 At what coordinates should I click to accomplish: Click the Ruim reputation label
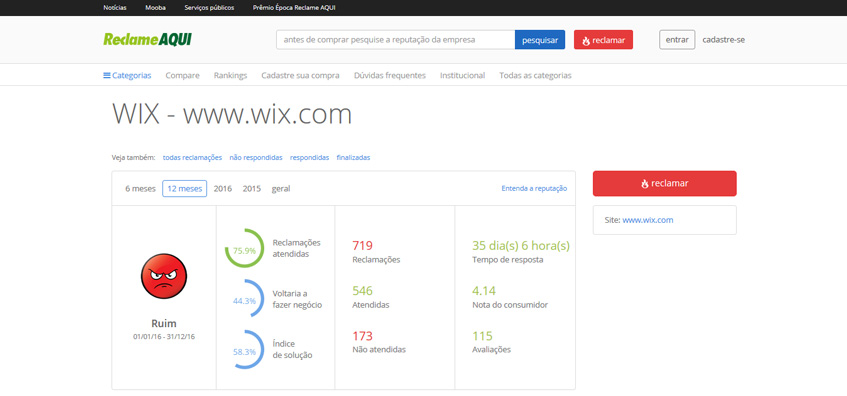(164, 324)
